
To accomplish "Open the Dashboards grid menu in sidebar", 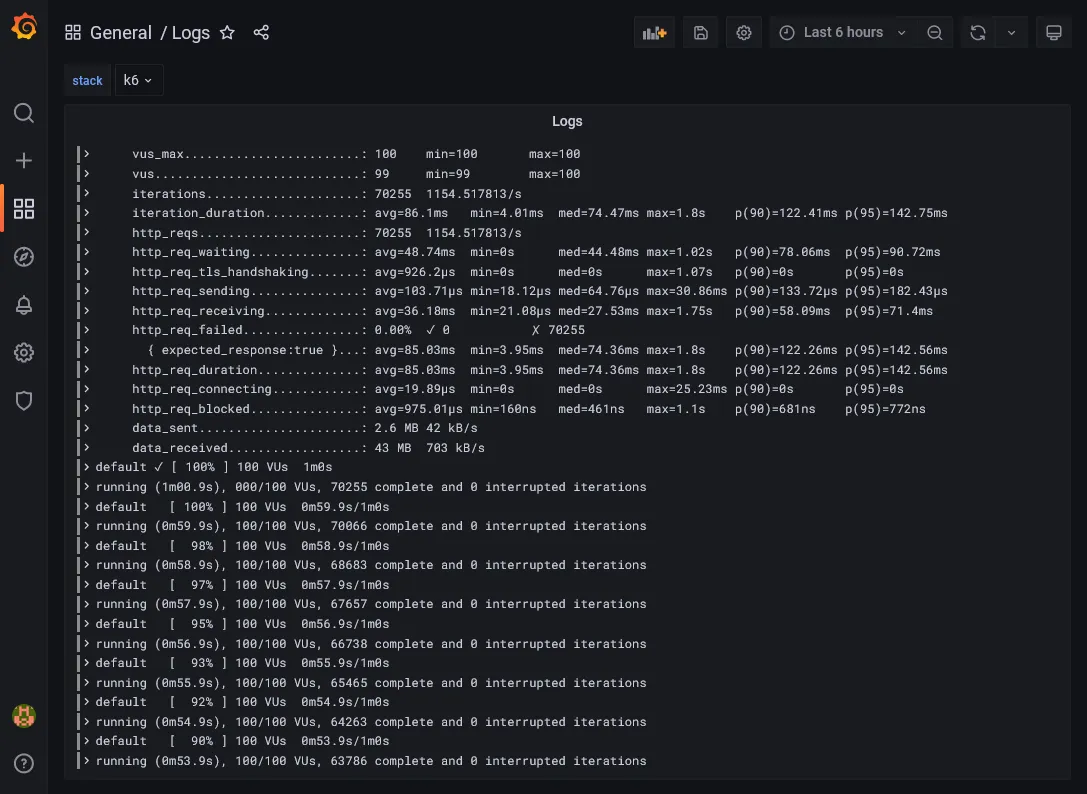I will 24,209.
